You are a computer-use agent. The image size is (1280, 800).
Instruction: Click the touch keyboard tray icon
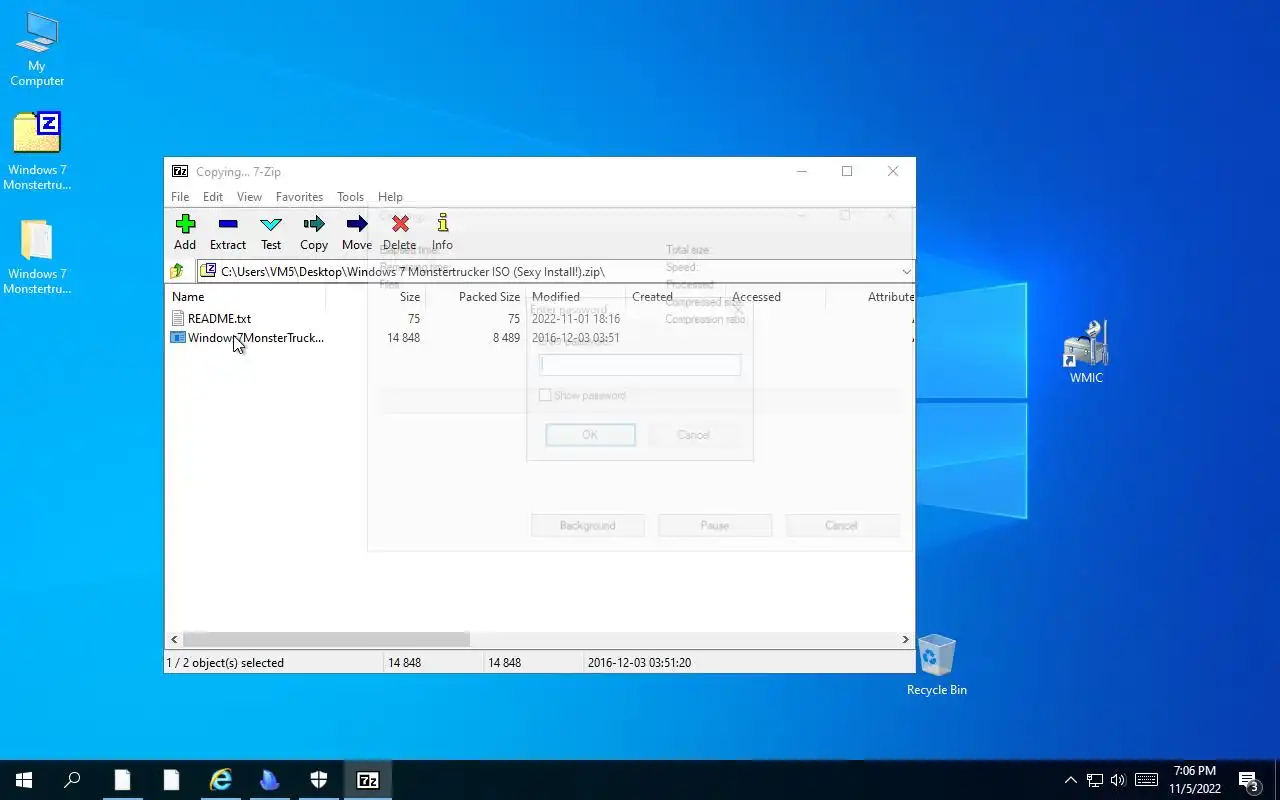pyautogui.click(x=1147, y=780)
